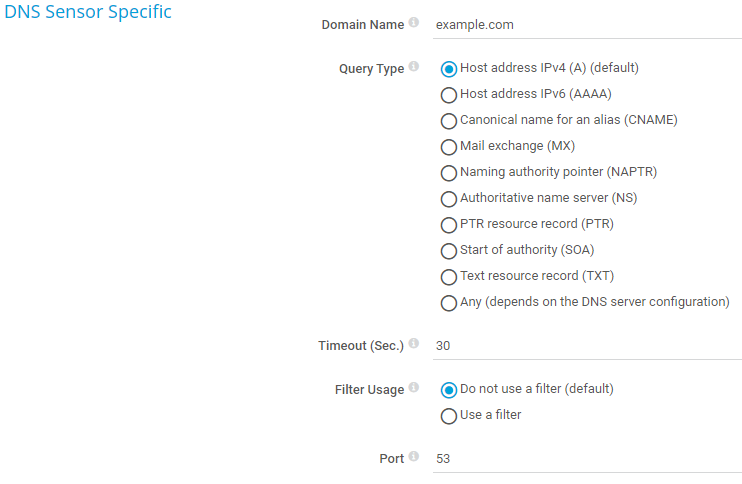The image size is (742, 484).
Task: Click the info icon beside Filter Usage
Action: click(414, 388)
